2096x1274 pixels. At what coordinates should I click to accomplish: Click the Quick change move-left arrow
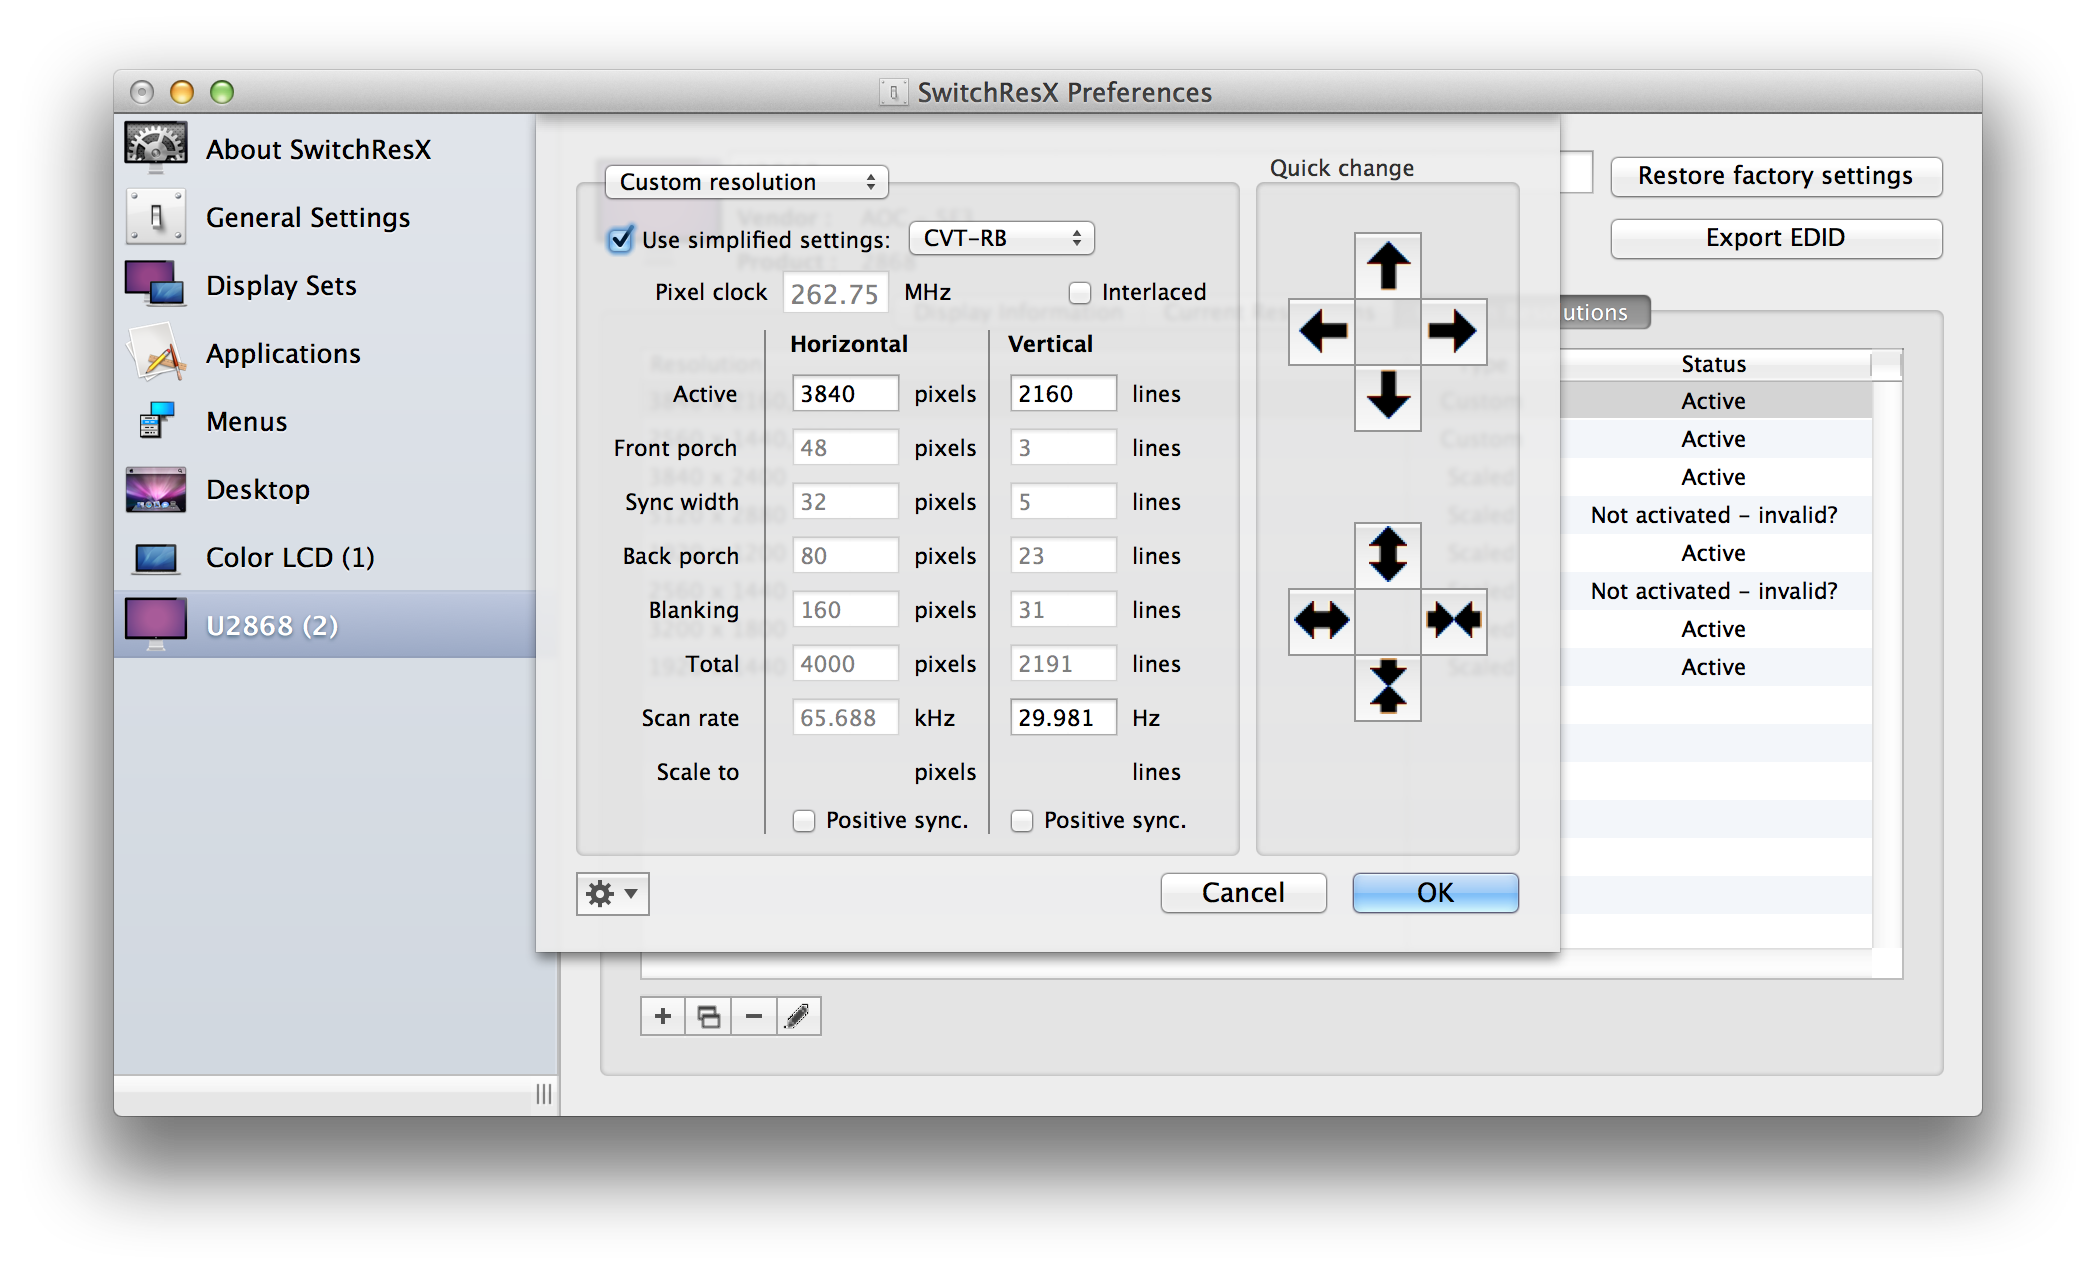point(1322,331)
